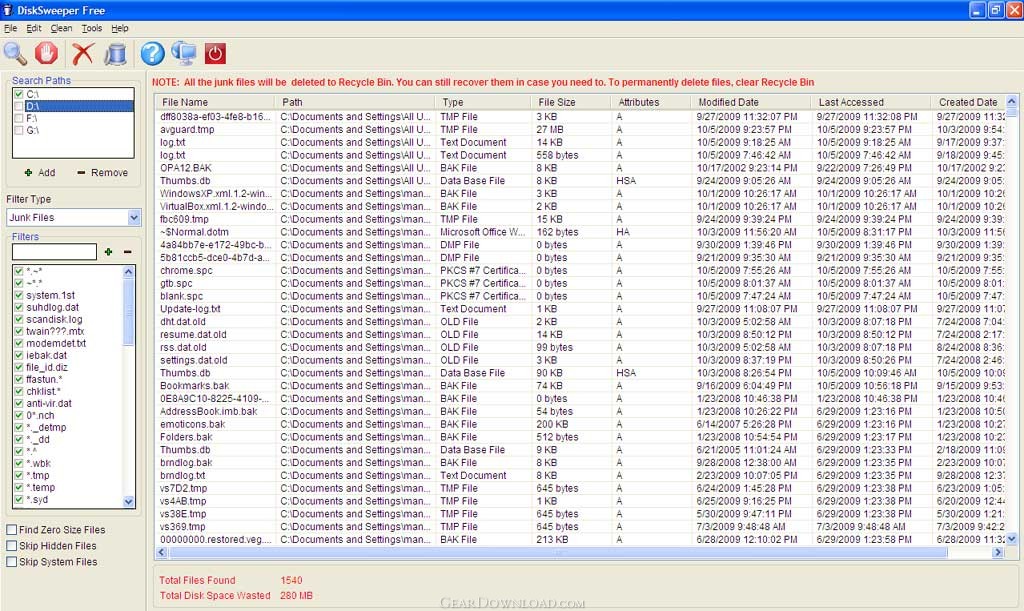Select the OPA12.BAK file row

point(581,168)
